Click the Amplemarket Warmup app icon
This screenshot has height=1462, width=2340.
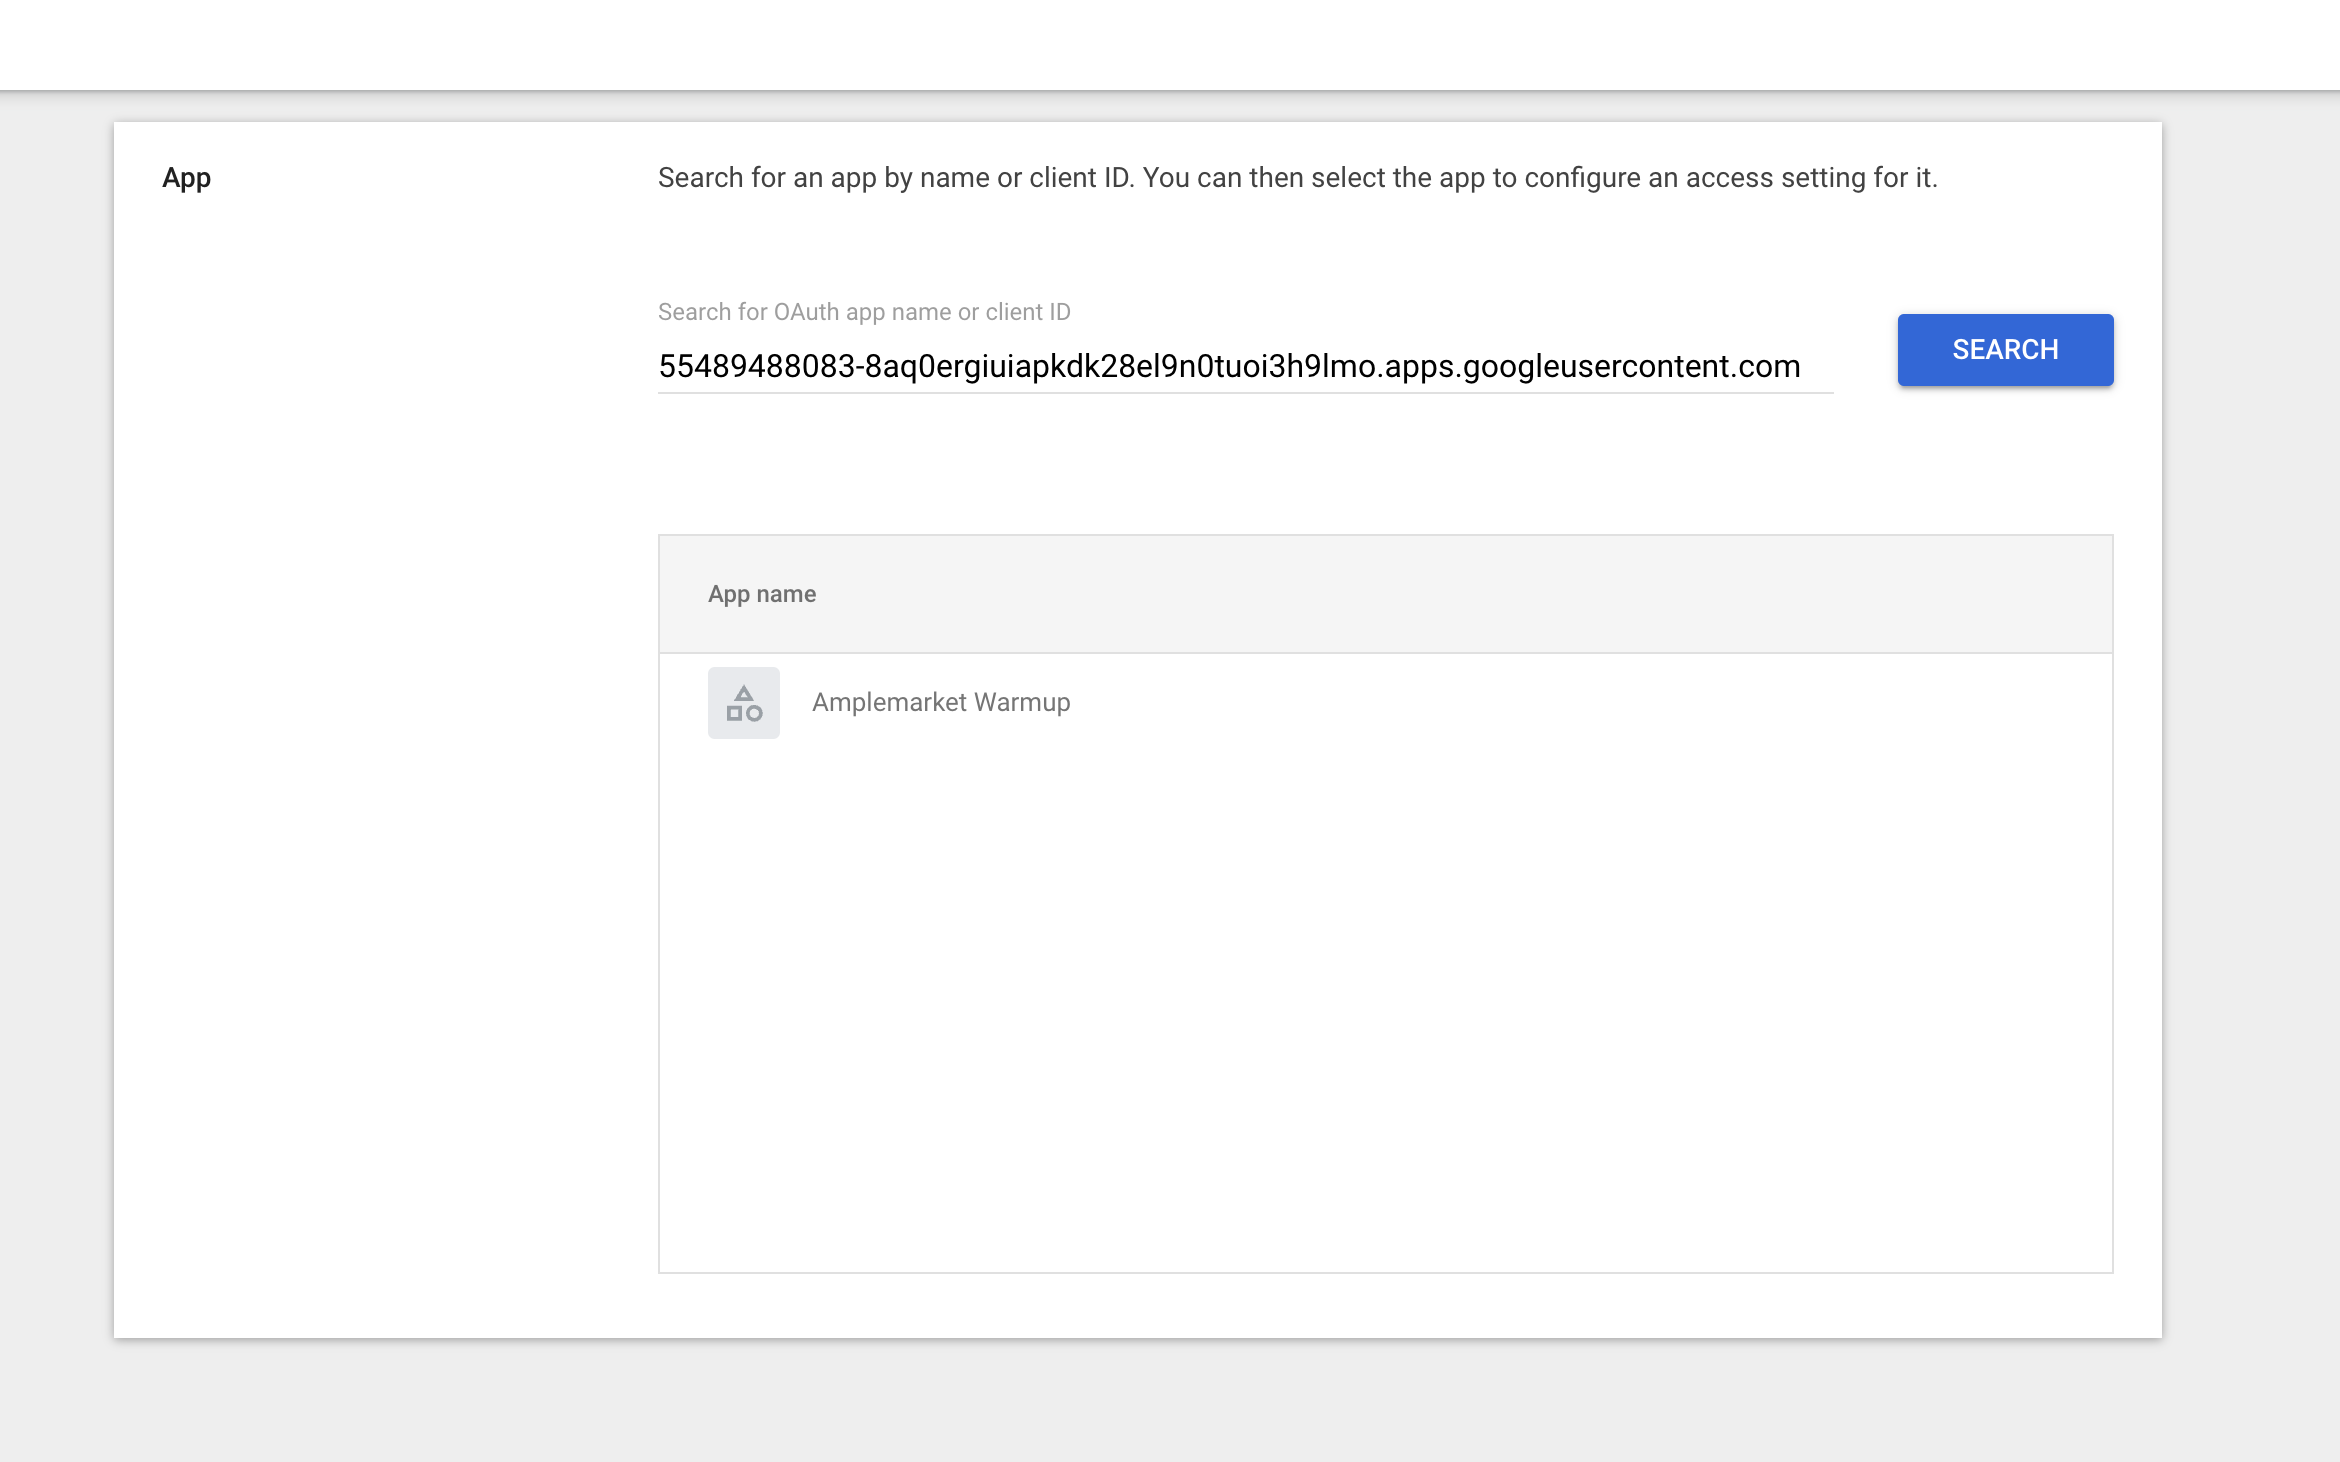click(743, 703)
